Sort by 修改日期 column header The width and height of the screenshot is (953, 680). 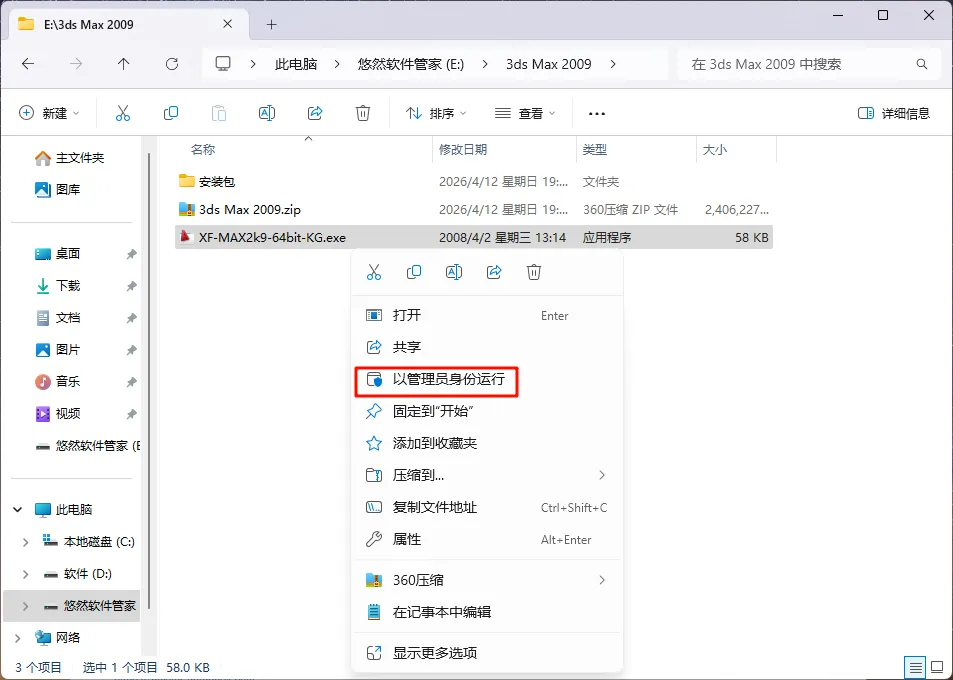coord(463,149)
